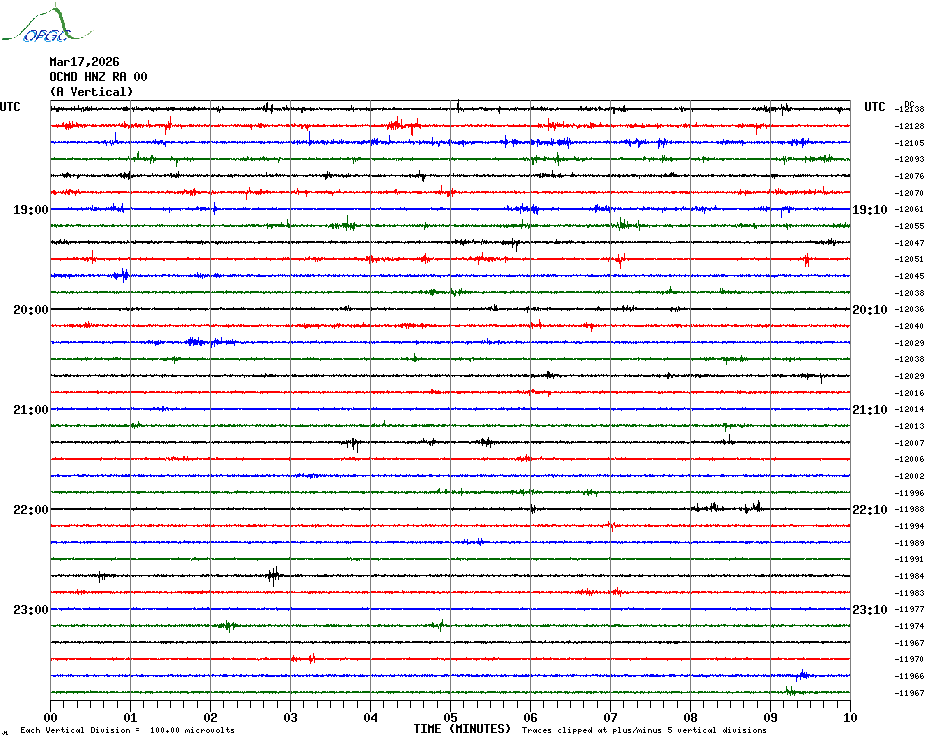
Task: Select the 23:00 time label
Action: (x=31, y=610)
